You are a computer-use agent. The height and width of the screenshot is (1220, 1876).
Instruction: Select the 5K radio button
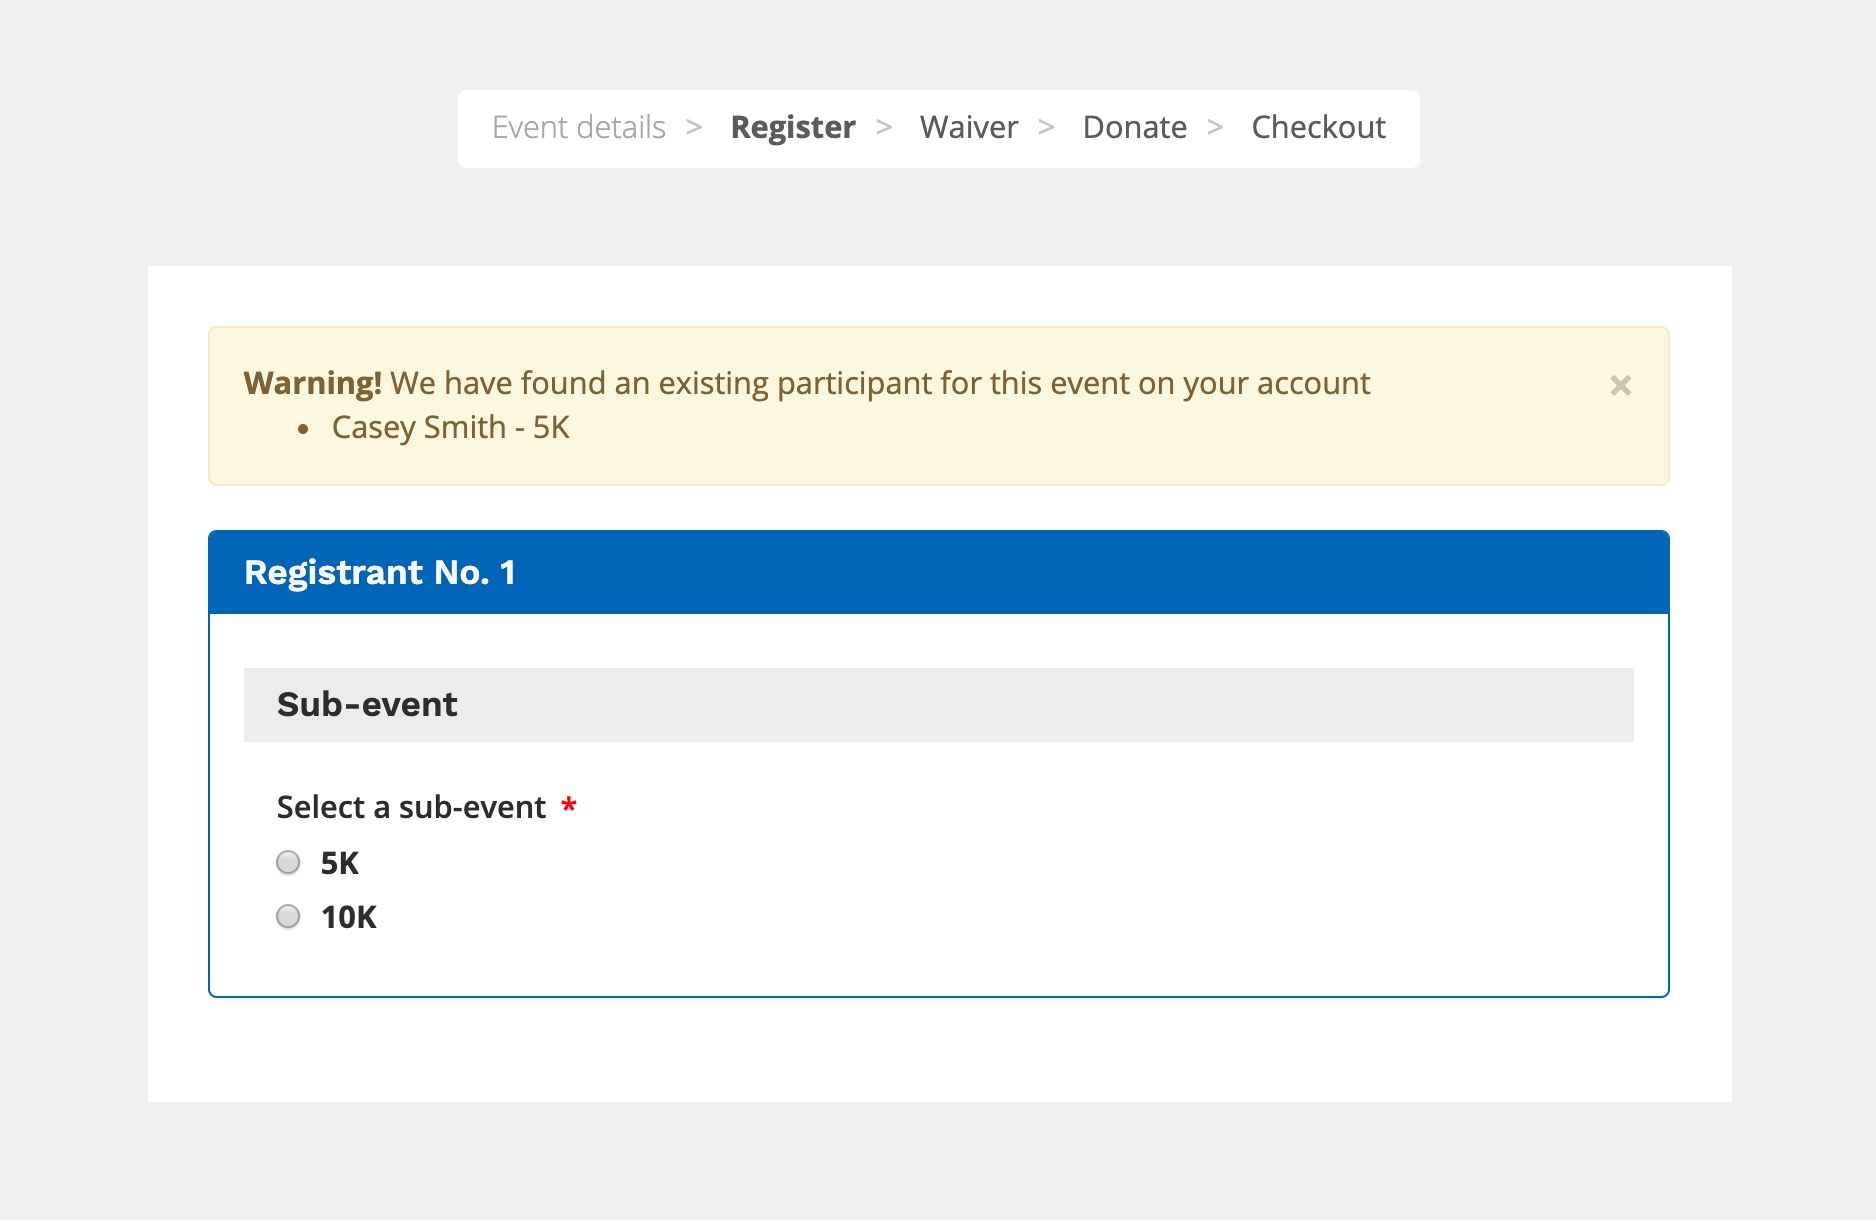pos(288,862)
